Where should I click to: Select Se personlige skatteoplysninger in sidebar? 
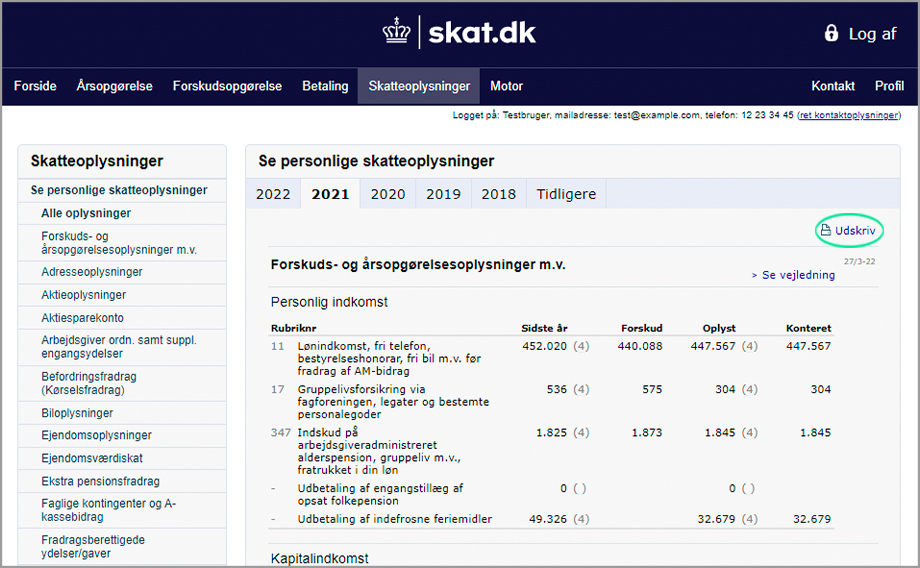click(x=119, y=190)
